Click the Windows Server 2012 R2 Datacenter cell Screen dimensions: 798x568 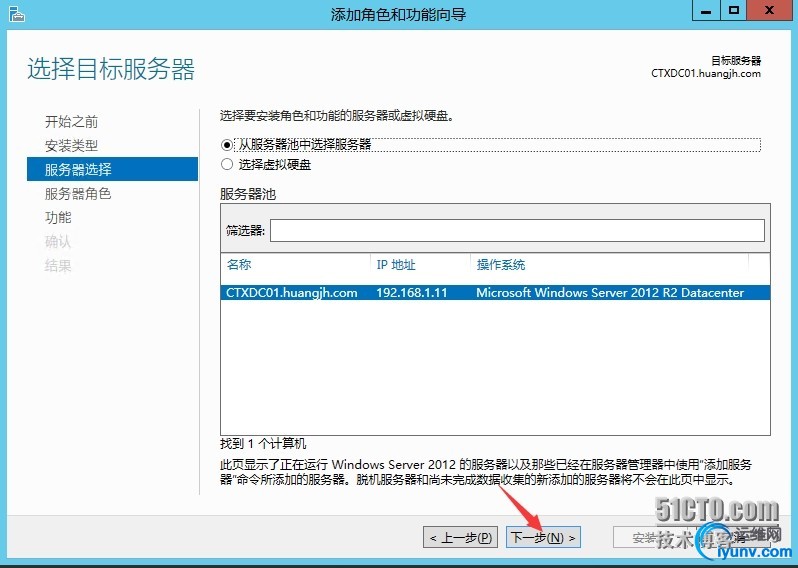(610, 293)
